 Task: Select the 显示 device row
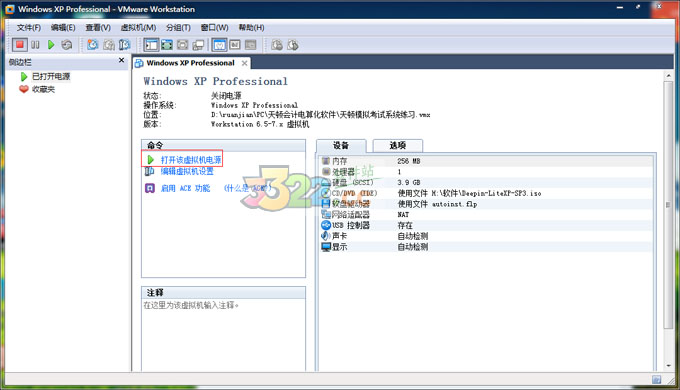[486, 247]
